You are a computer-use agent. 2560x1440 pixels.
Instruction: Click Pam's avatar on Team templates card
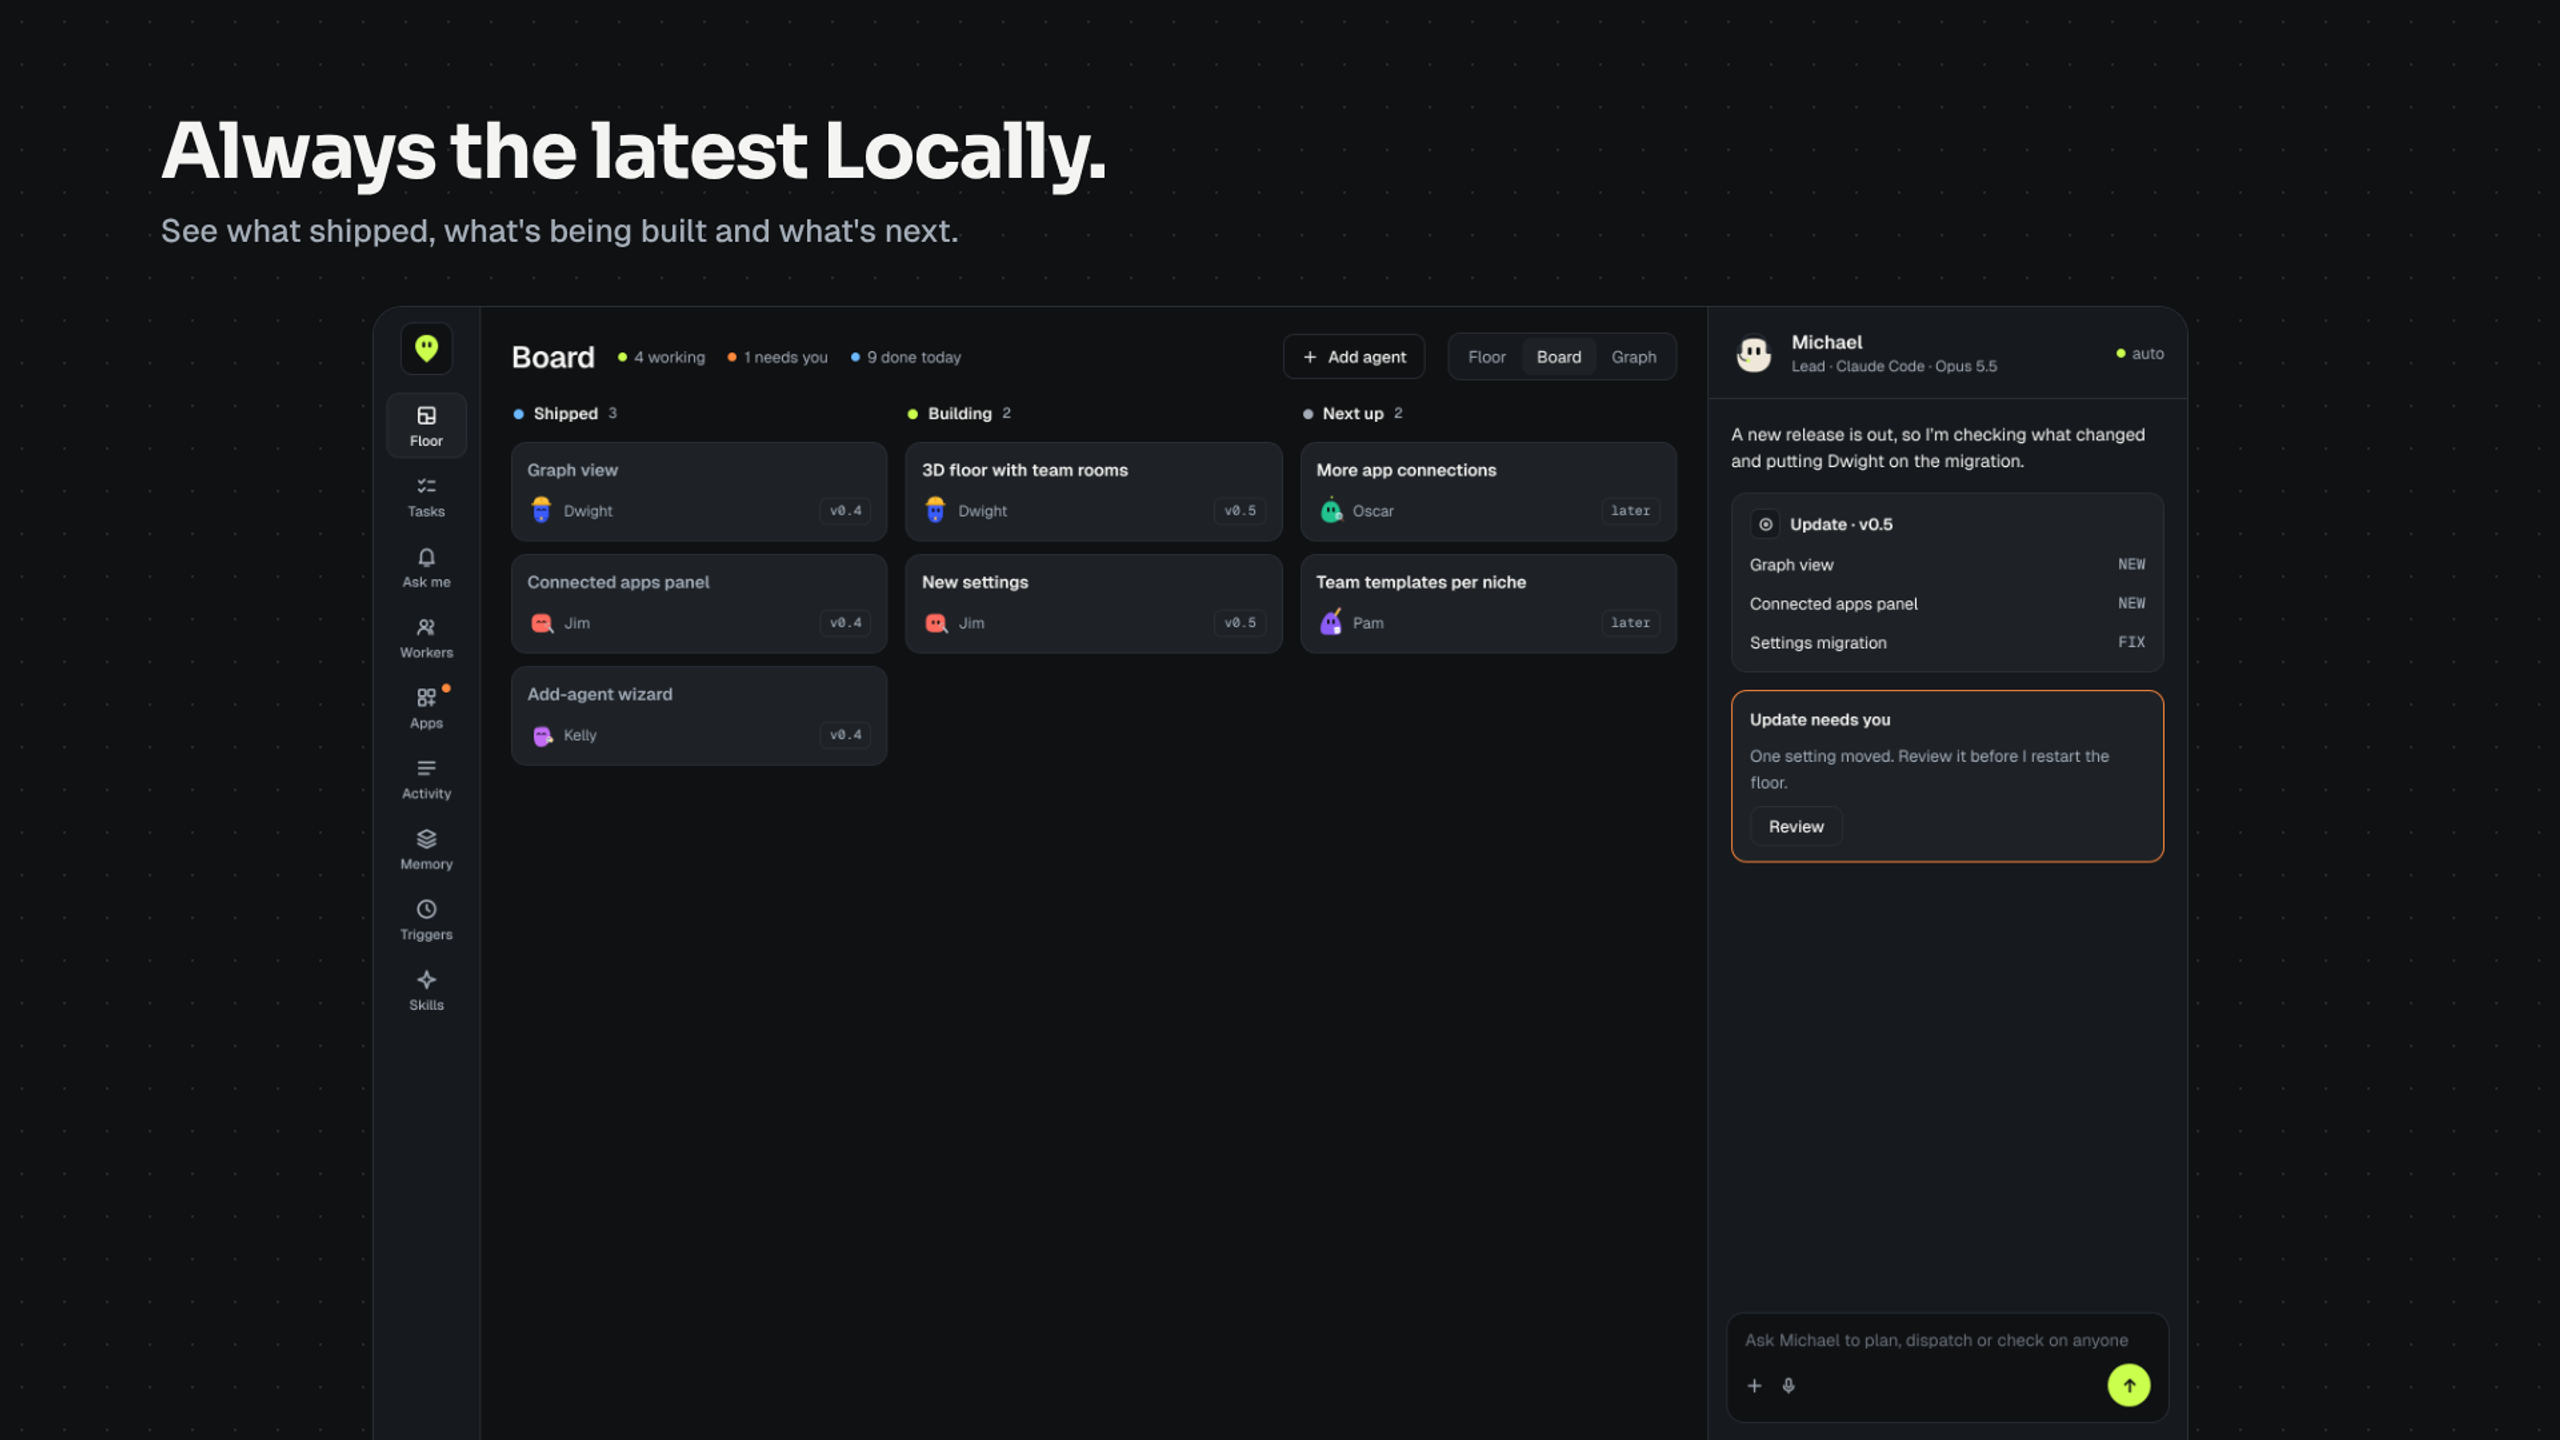1331,622
